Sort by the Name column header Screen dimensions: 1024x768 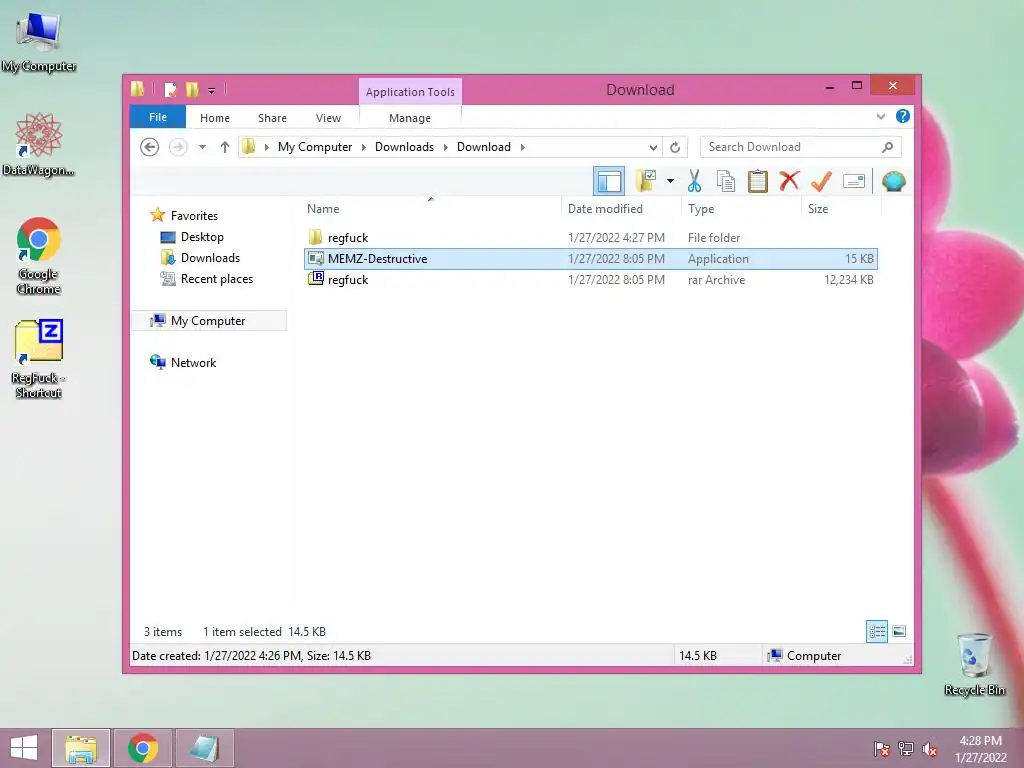coord(431,209)
